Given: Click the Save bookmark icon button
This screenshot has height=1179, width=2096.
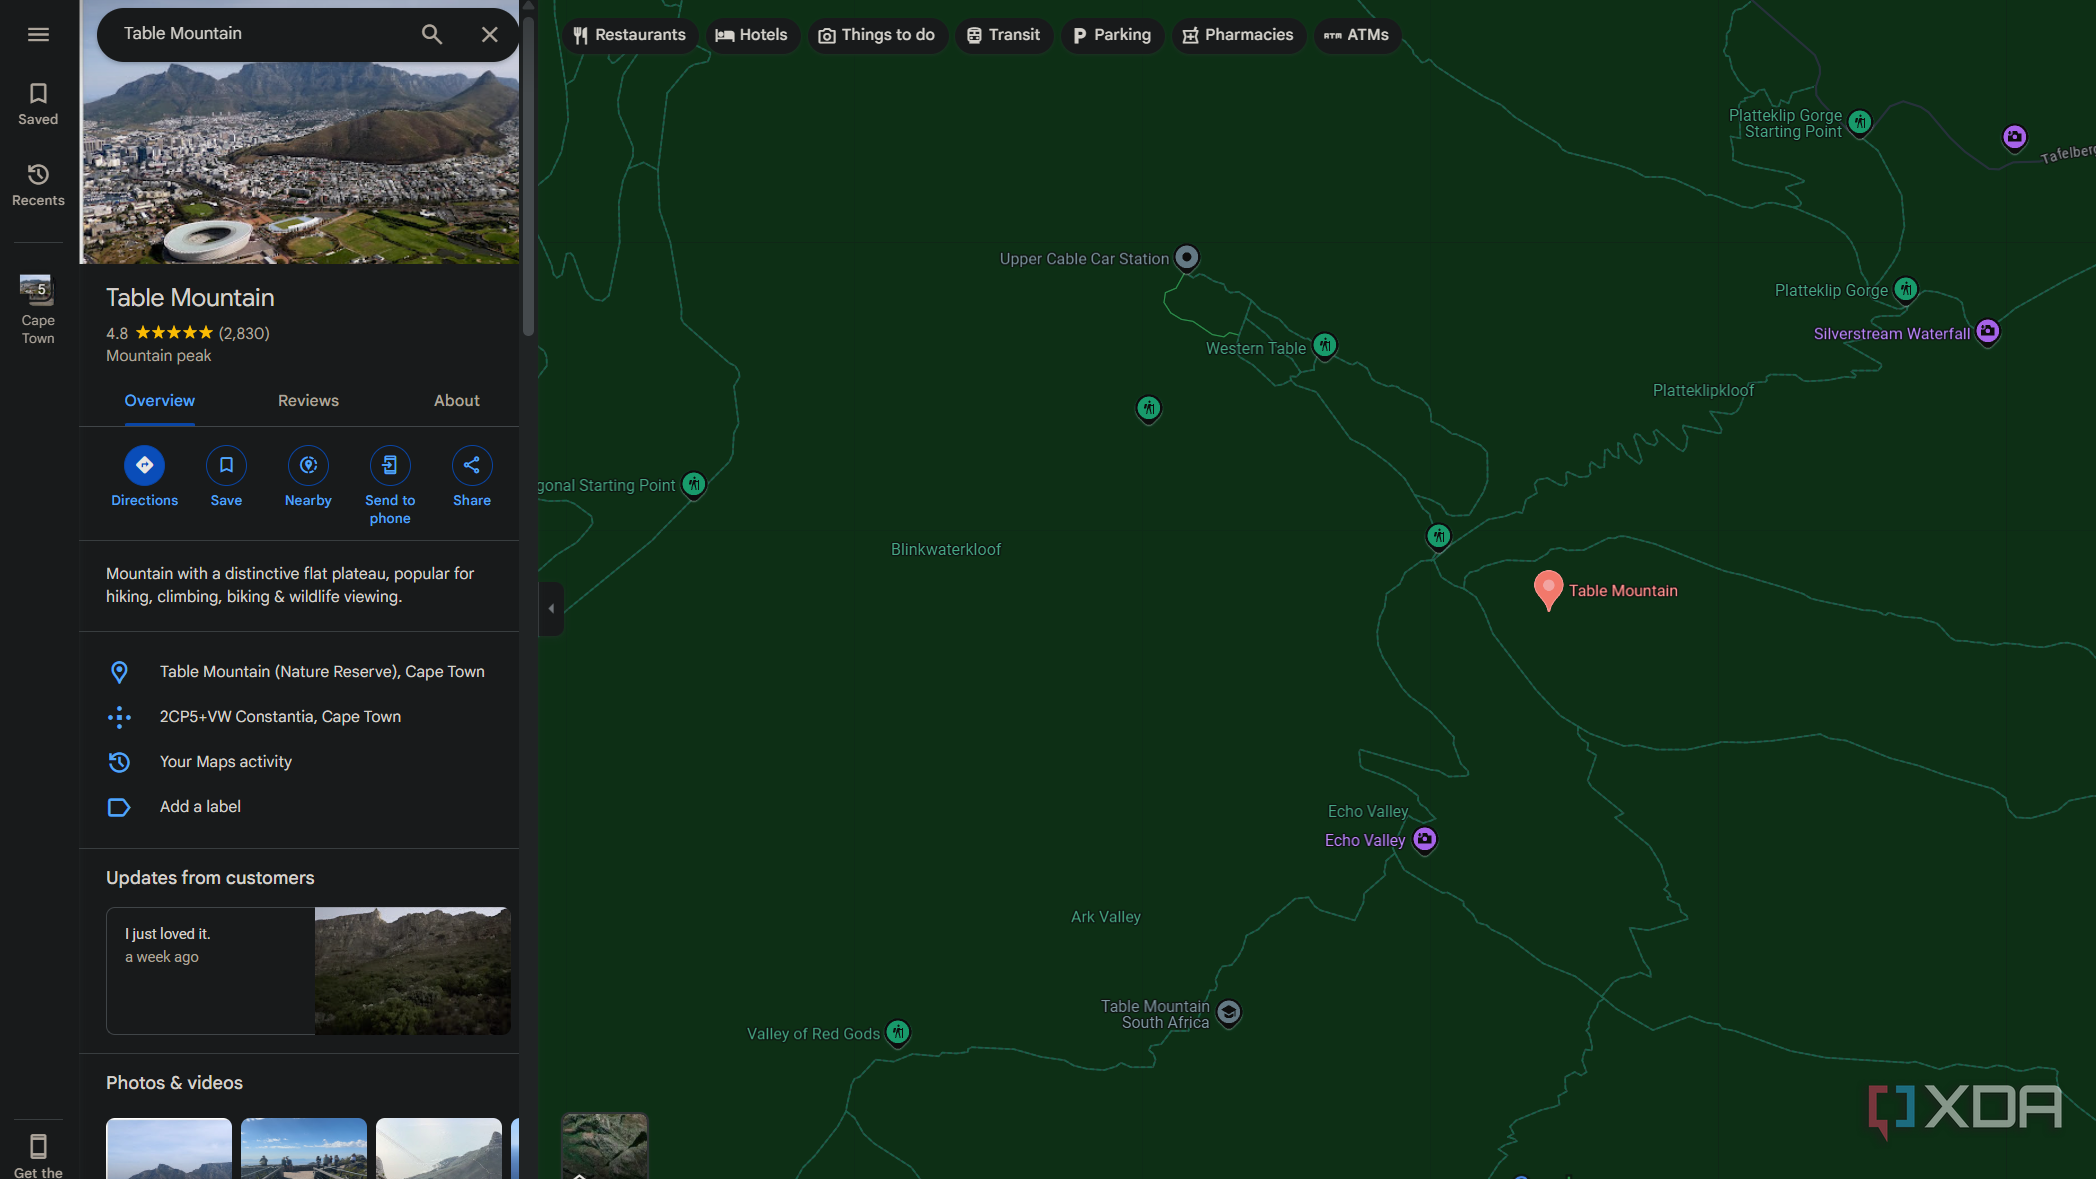Looking at the screenshot, I should click(227, 465).
